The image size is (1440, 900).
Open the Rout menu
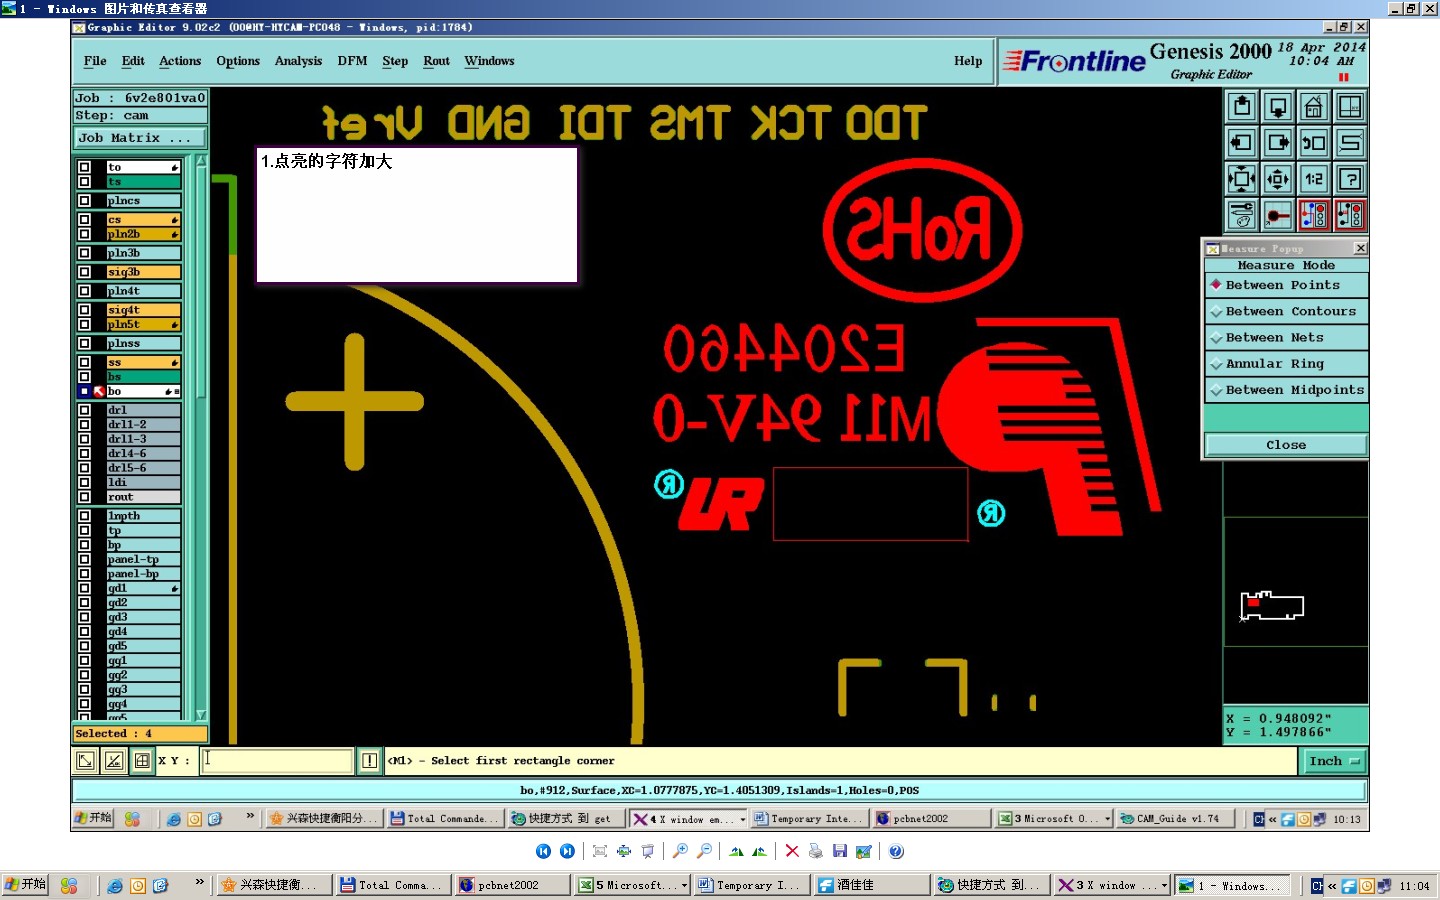436,61
